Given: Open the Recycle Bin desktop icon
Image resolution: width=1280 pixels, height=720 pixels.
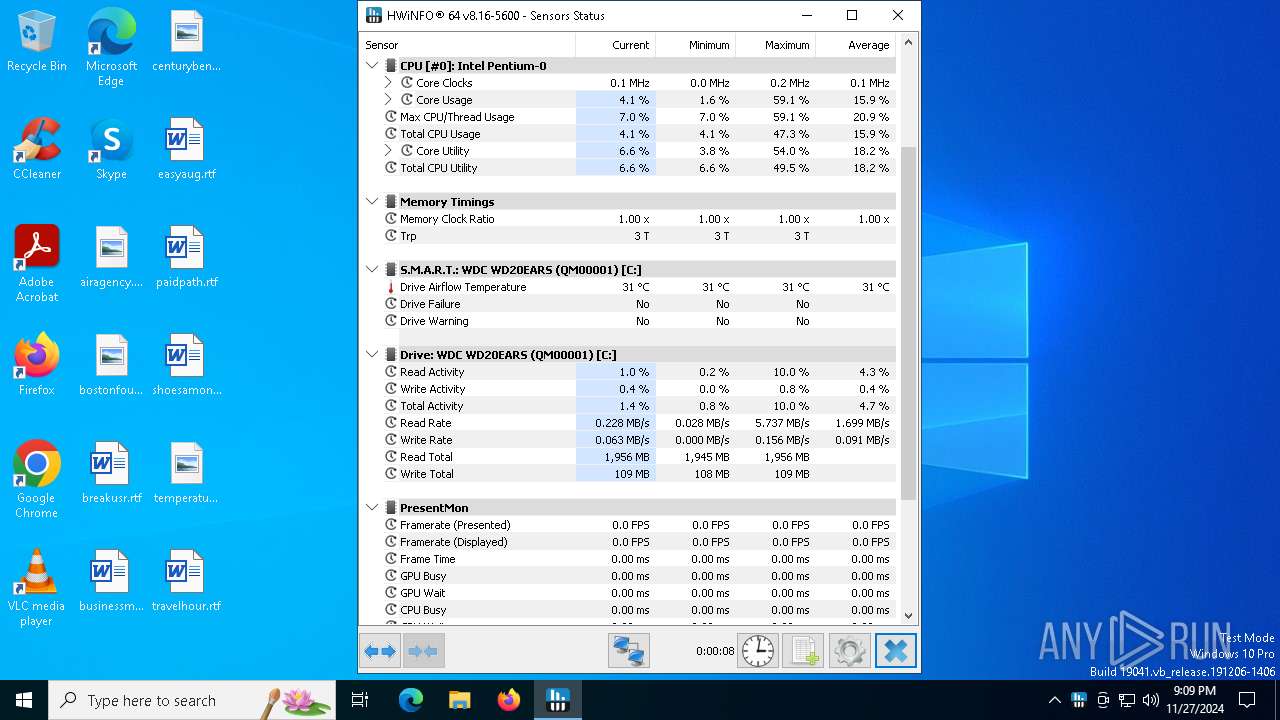Looking at the screenshot, I should pyautogui.click(x=37, y=42).
